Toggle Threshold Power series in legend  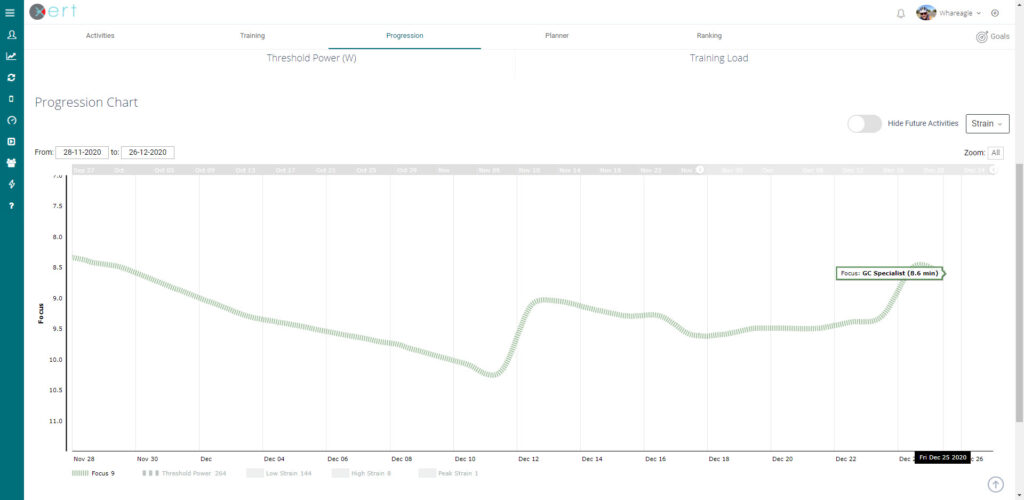point(186,472)
